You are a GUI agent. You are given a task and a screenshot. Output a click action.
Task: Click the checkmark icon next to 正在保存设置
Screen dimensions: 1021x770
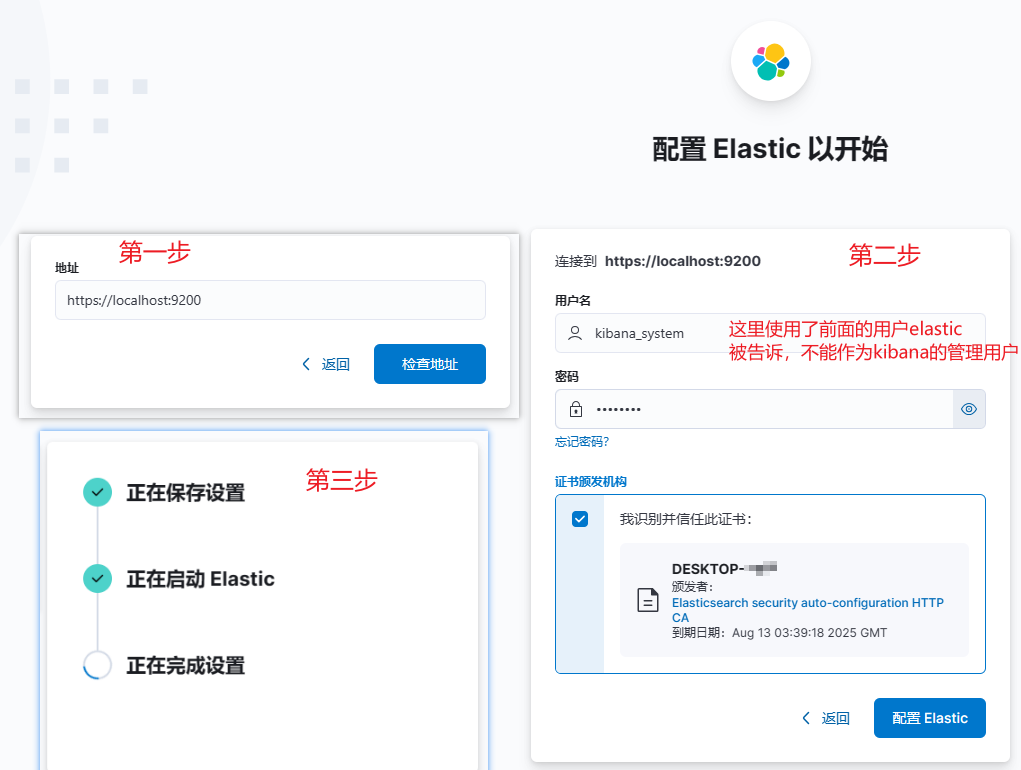click(97, 492)
